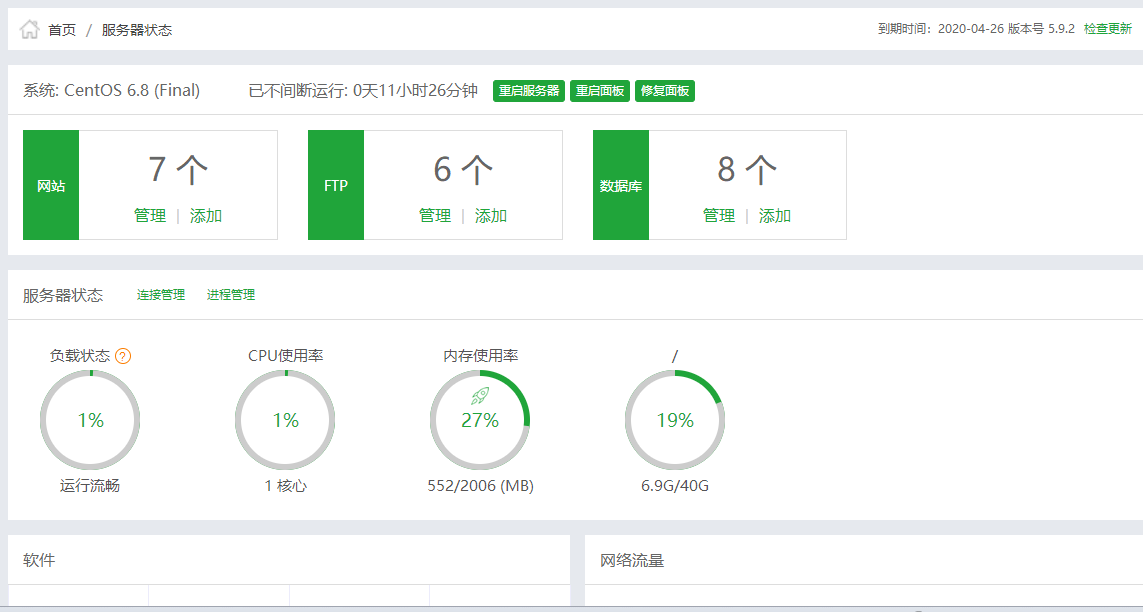Click 添加 under the database count

[x=775, y=216]
